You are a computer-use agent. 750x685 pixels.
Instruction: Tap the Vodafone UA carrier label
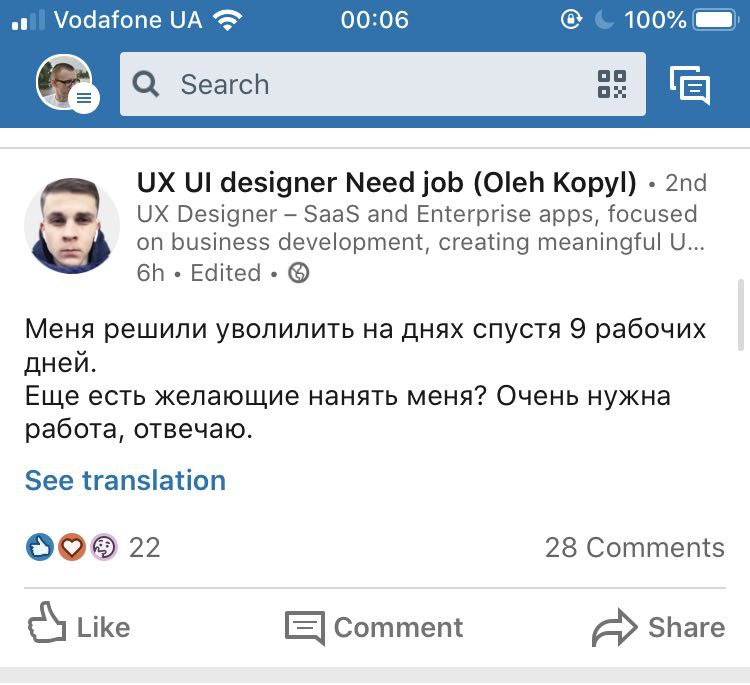pyautogui.click(x=128, y=20)
